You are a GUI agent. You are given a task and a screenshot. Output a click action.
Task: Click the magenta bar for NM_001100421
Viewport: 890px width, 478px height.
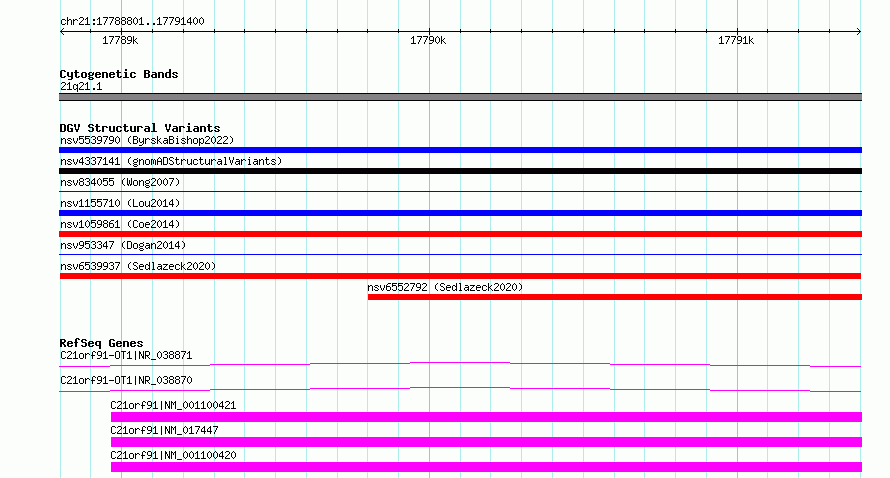point(486,417)
